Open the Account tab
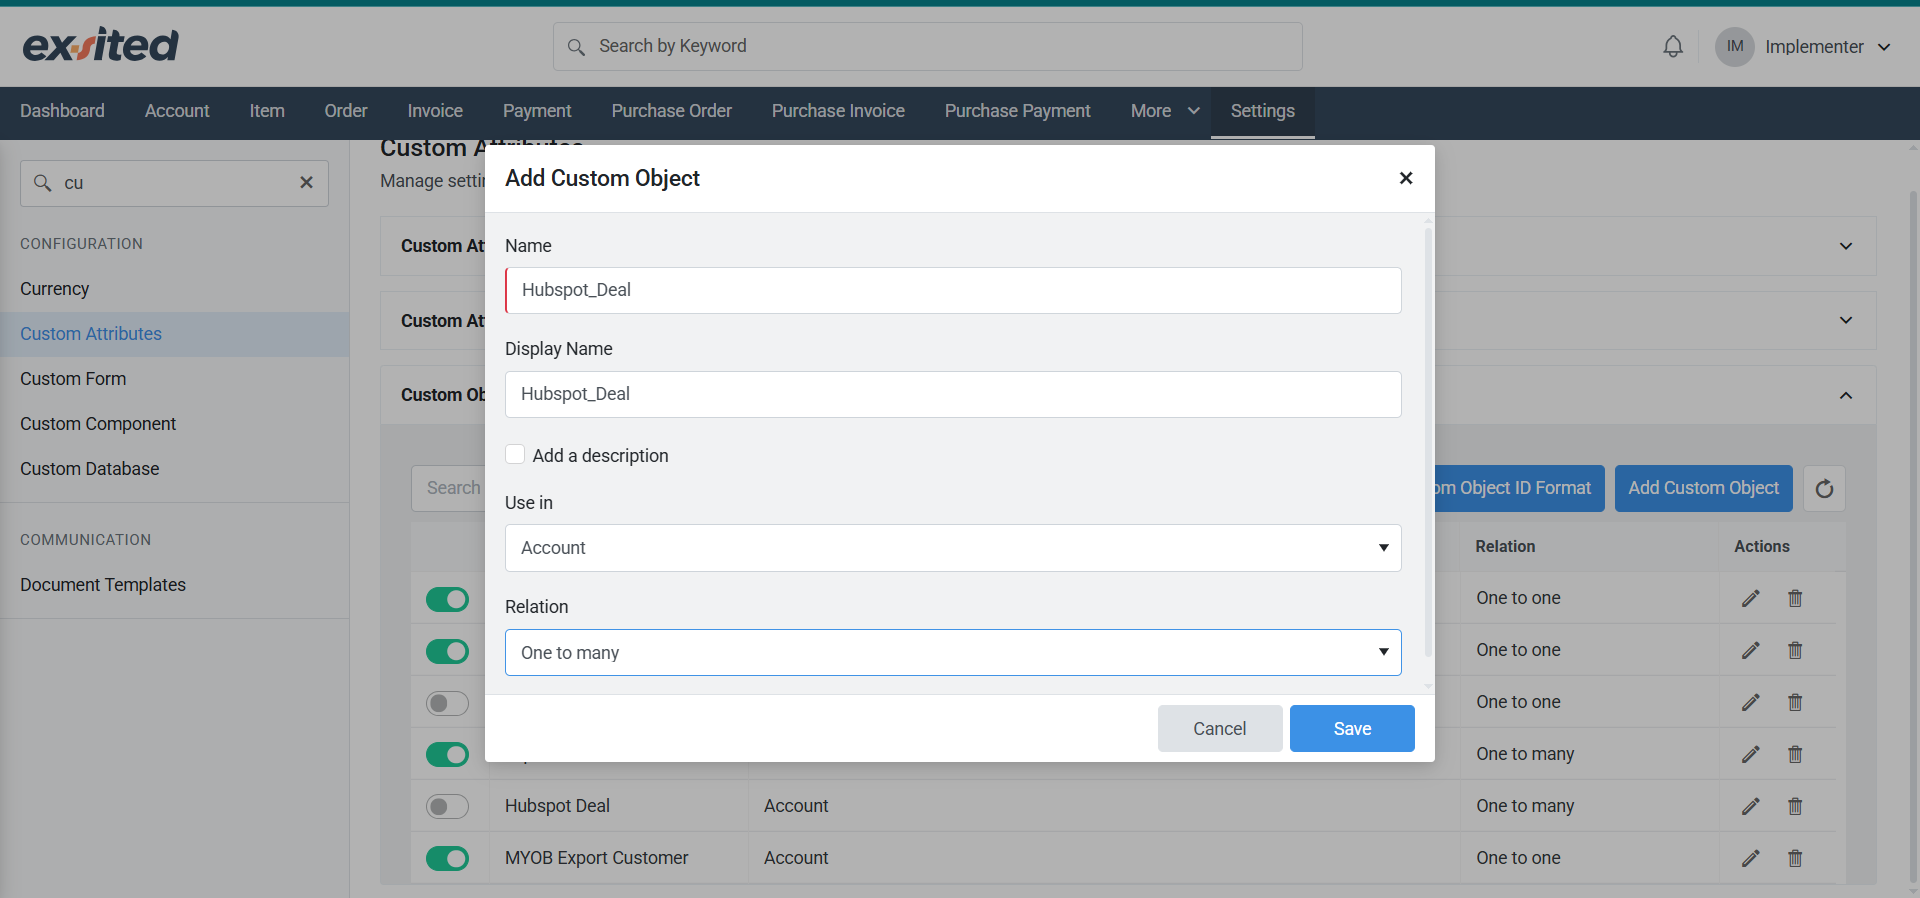Screen dimensions: 1920x898 coord(177,111)
